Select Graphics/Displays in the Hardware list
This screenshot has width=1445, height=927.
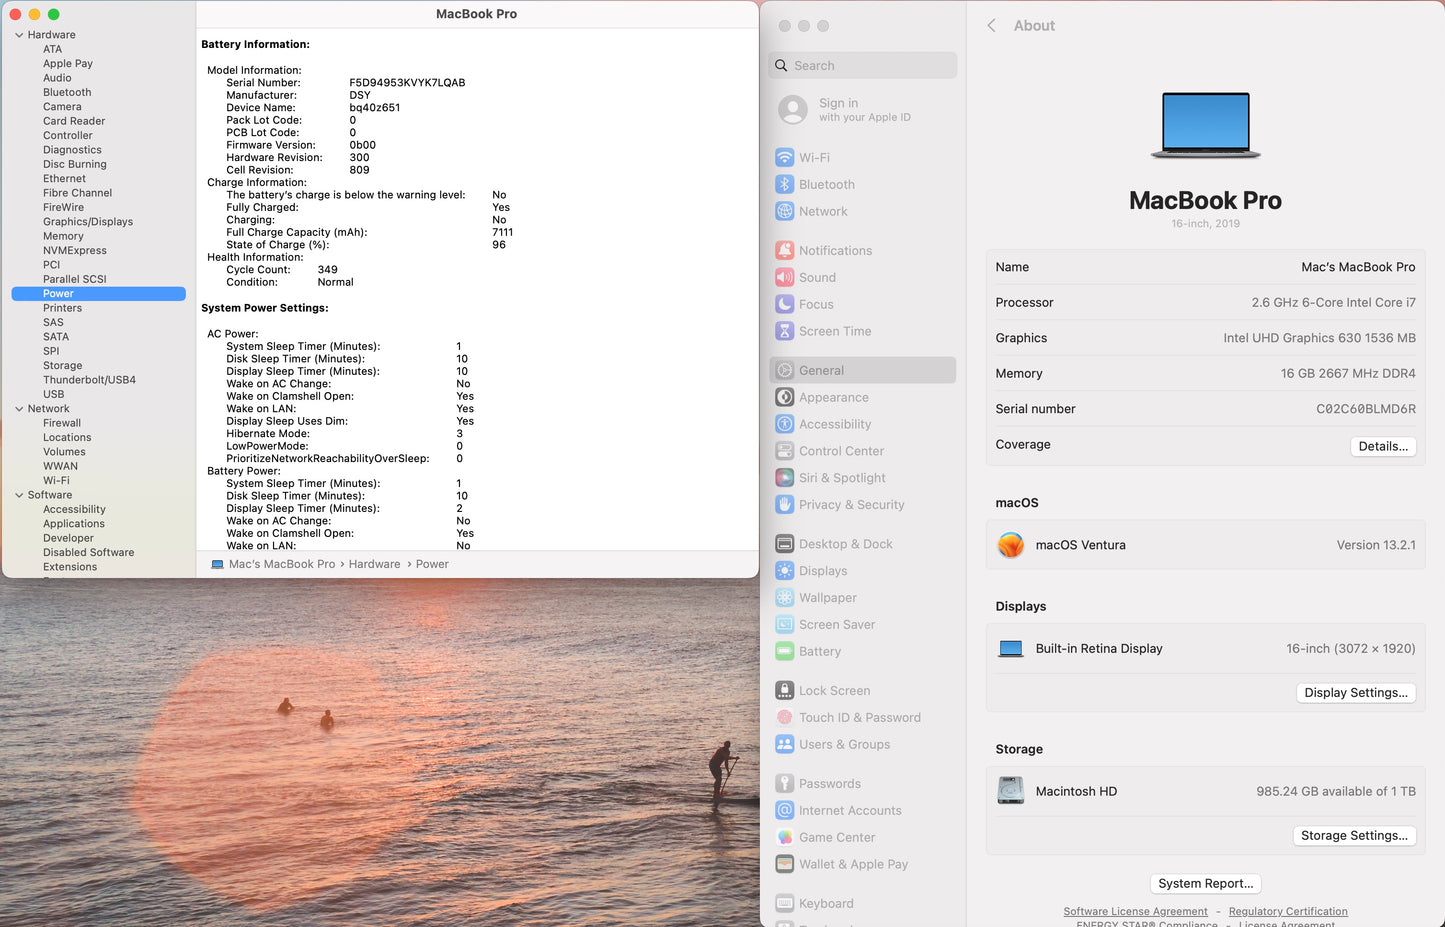pyautogui.click(x=88, y=222)
